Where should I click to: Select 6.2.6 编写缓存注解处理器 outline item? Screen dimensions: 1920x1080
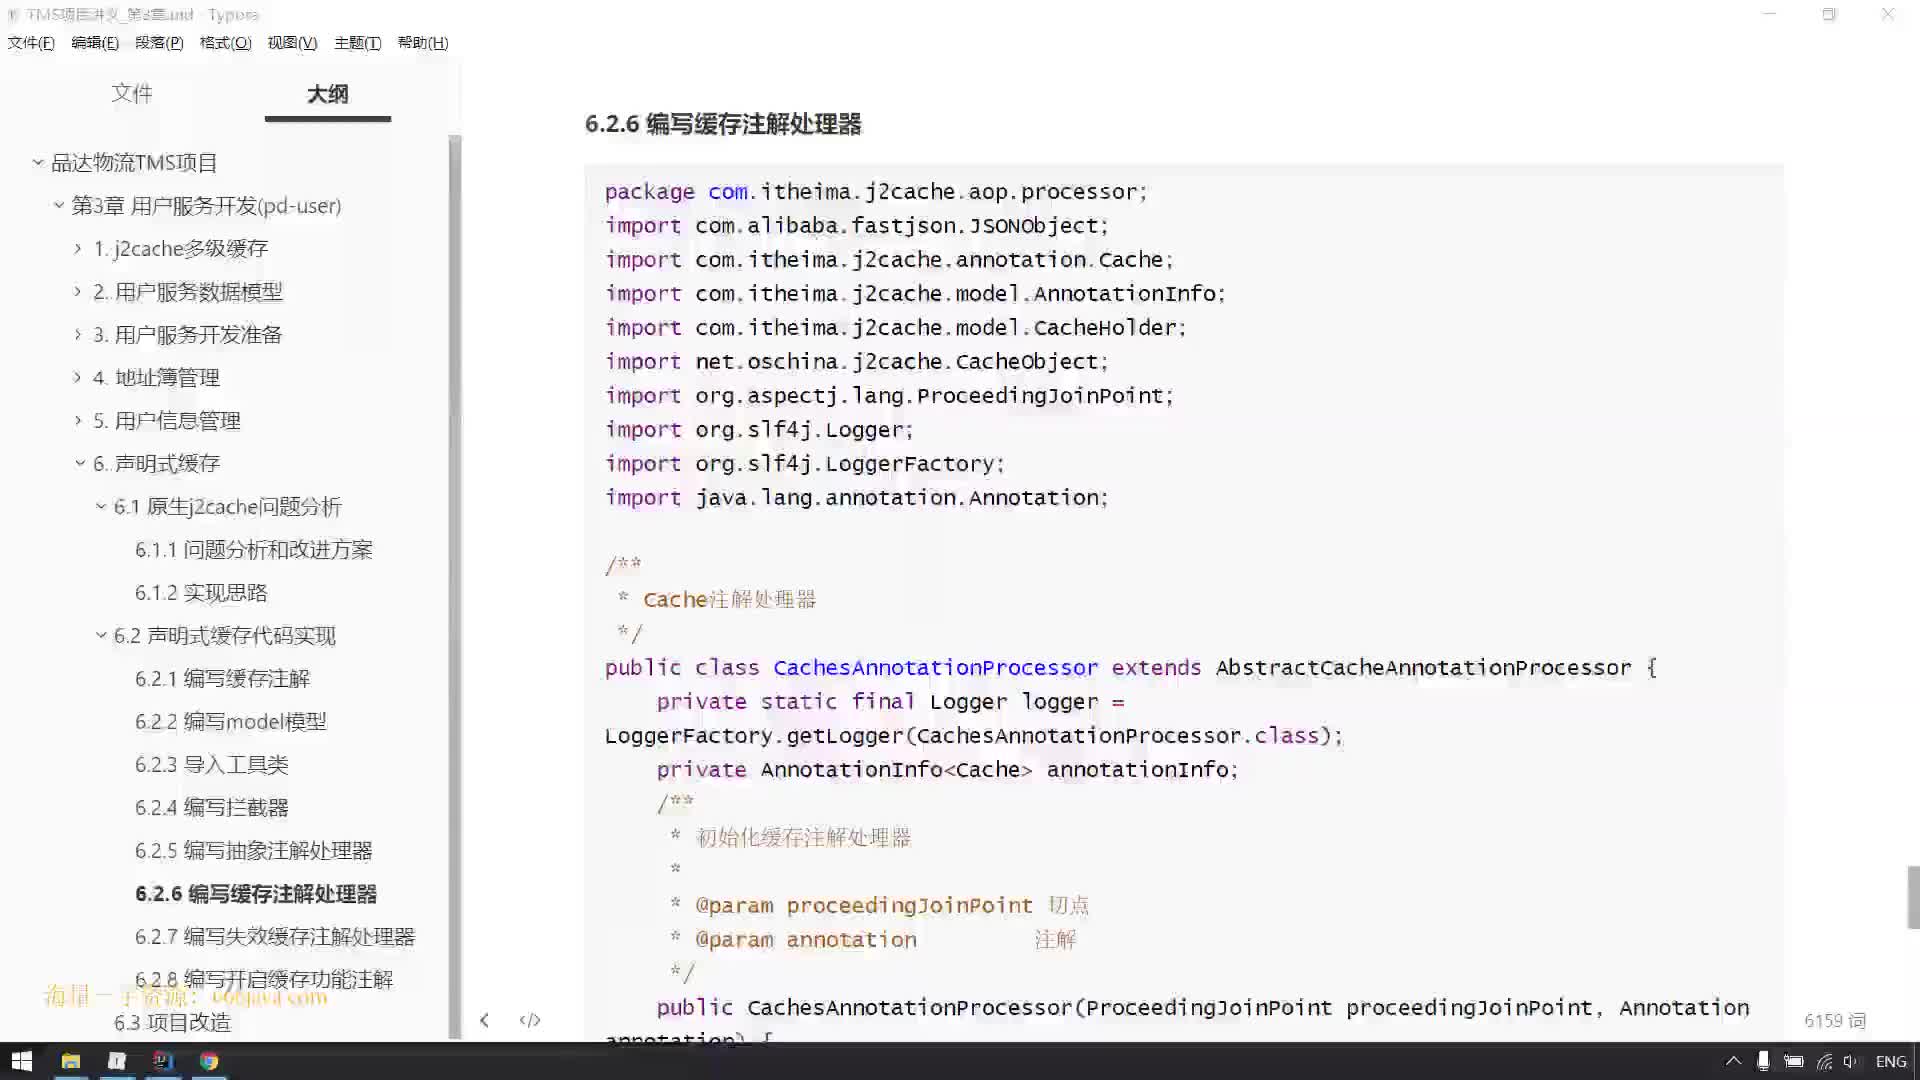point(256,893)
